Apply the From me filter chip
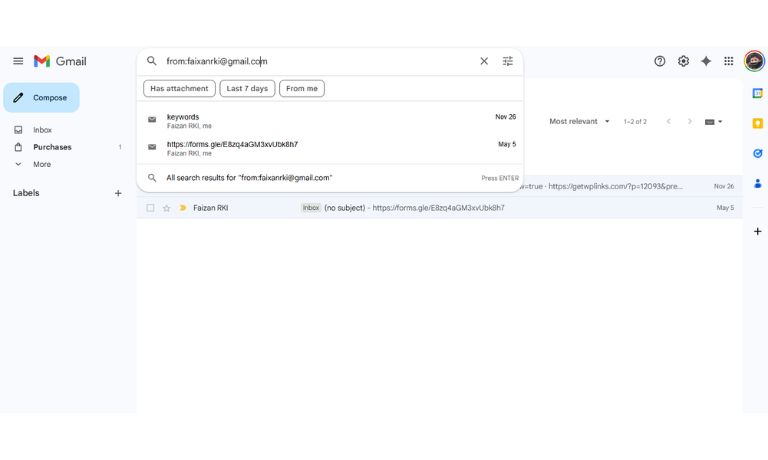The width and height of the screenshot is (768, 460). click(x=302, y=89)
